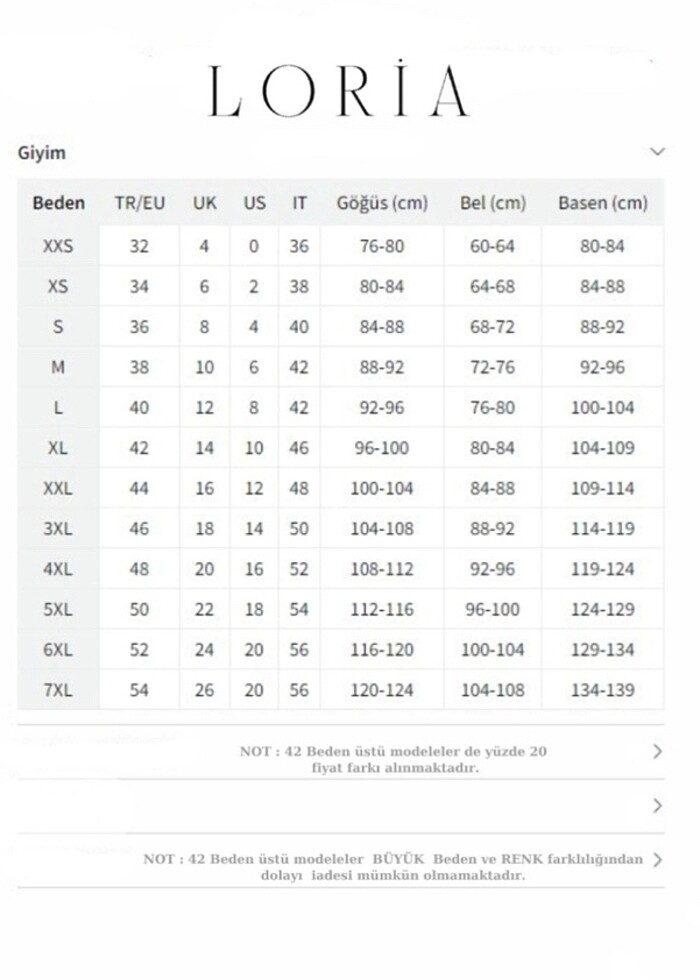Select the Beden column header

click(58, 203)
